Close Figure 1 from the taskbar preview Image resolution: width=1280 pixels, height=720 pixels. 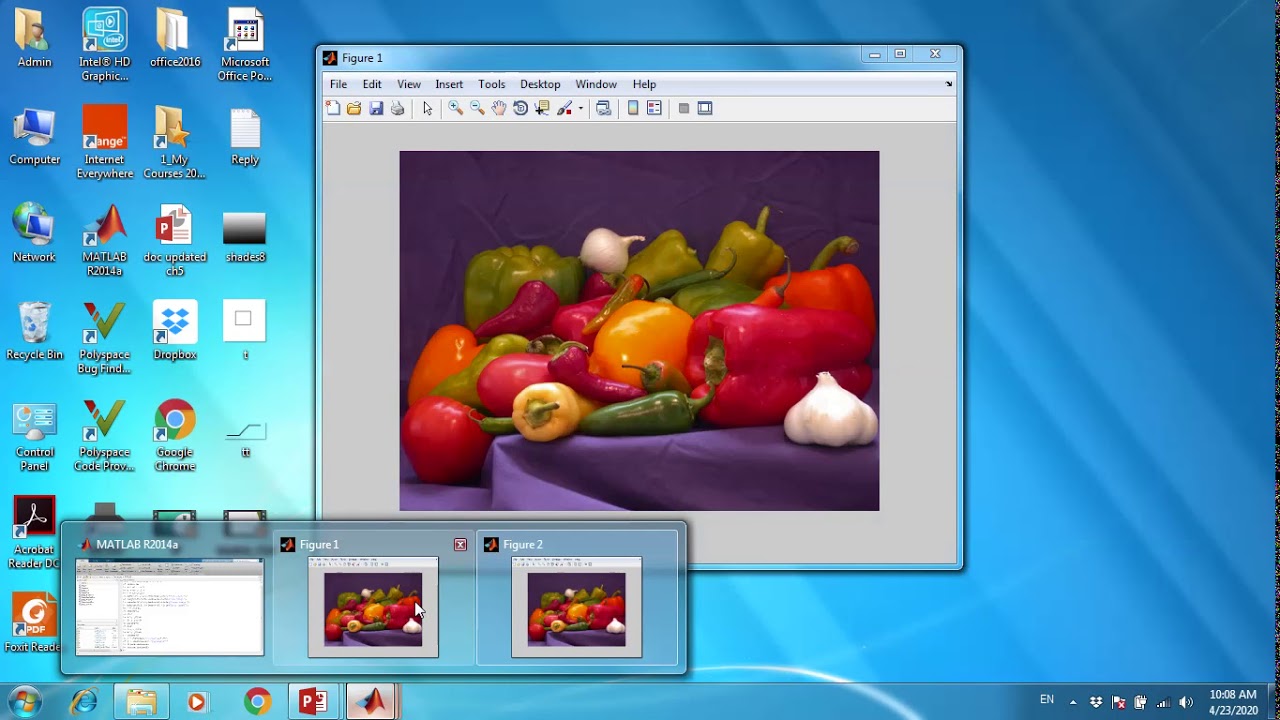460,545
